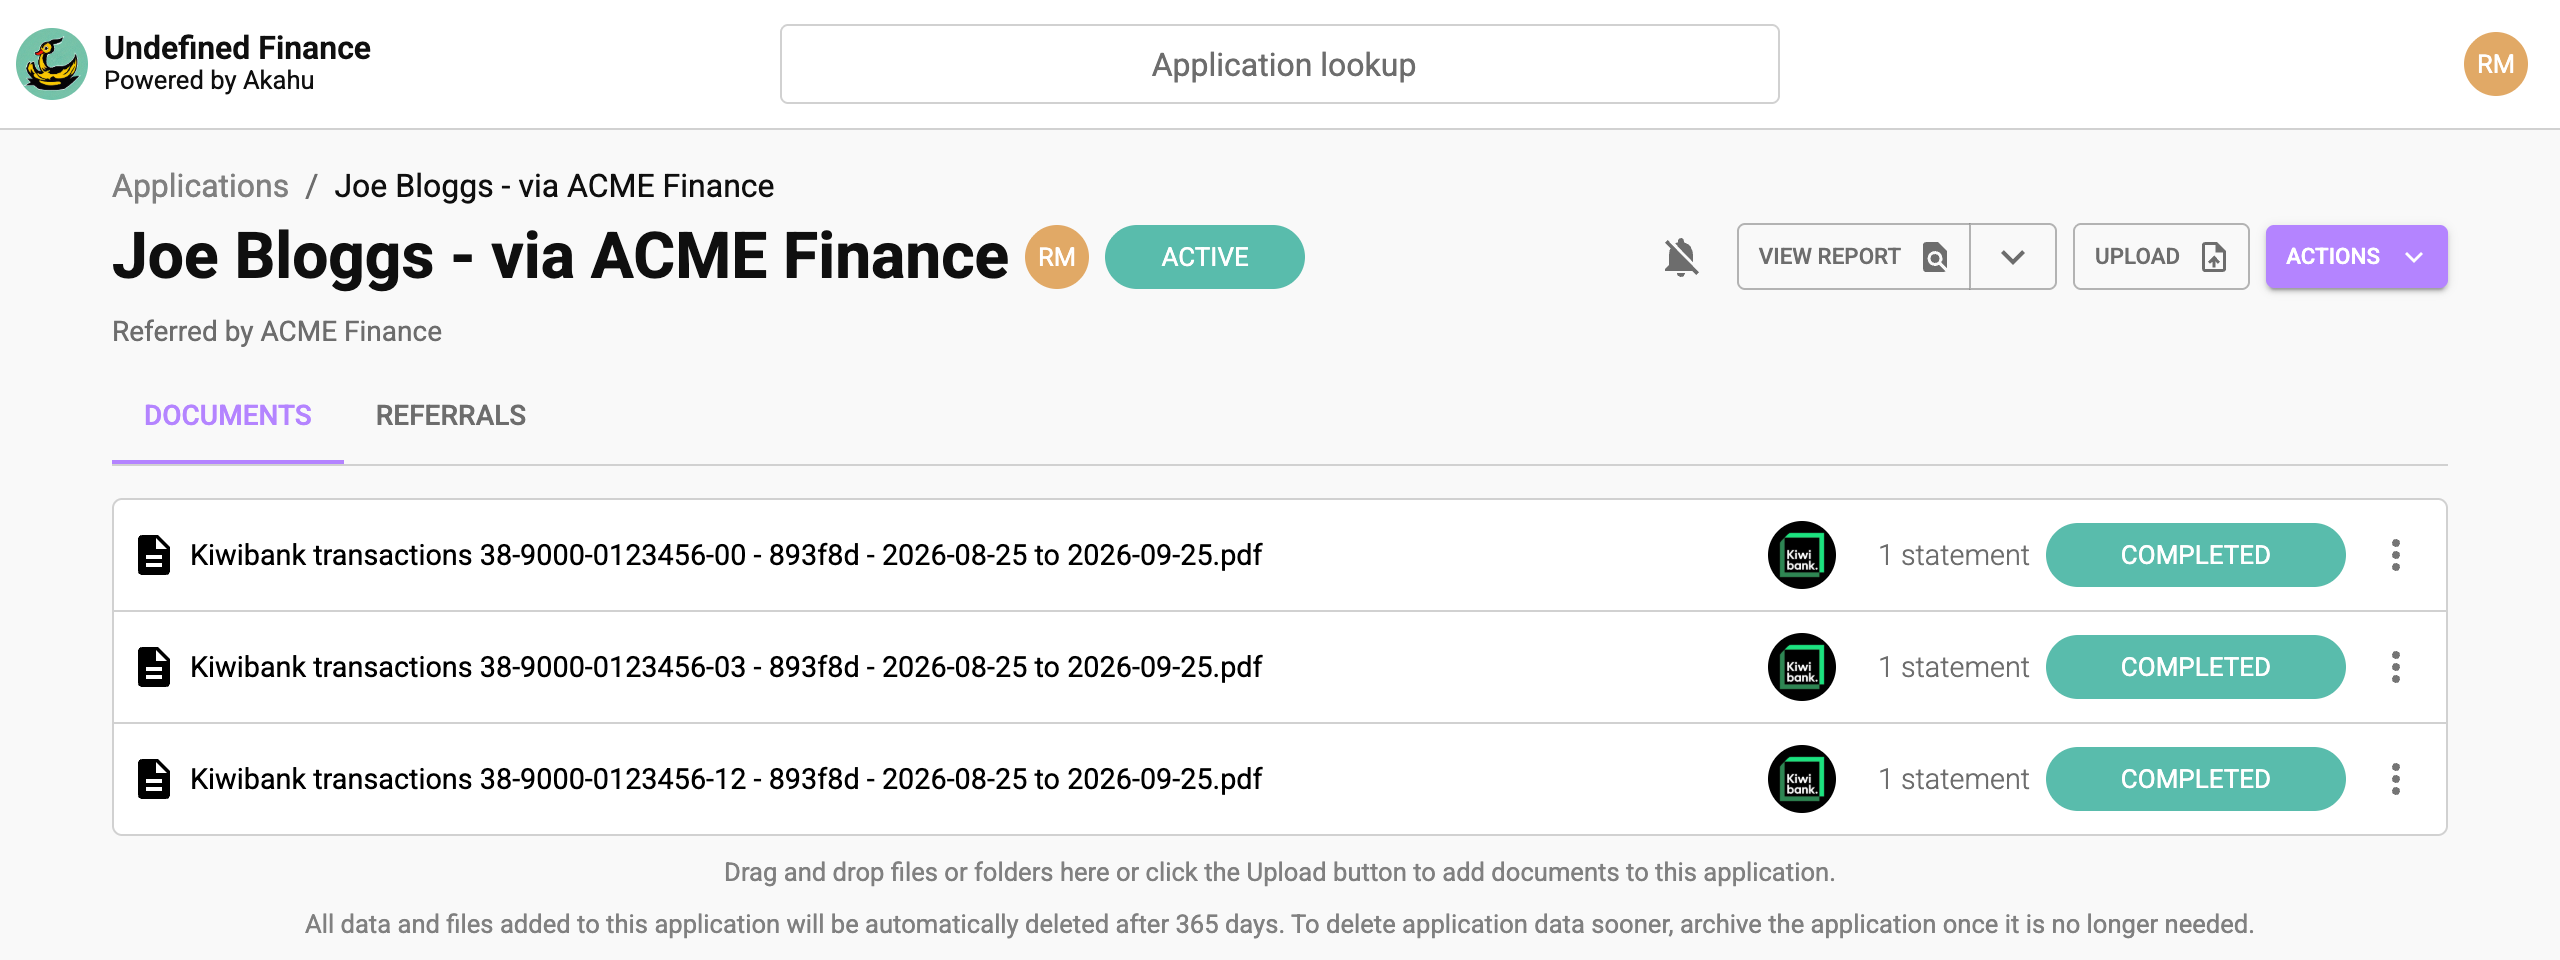Click the RM assignee badge beside title
Screen dimensions: 2560x960
[1056, 257]
